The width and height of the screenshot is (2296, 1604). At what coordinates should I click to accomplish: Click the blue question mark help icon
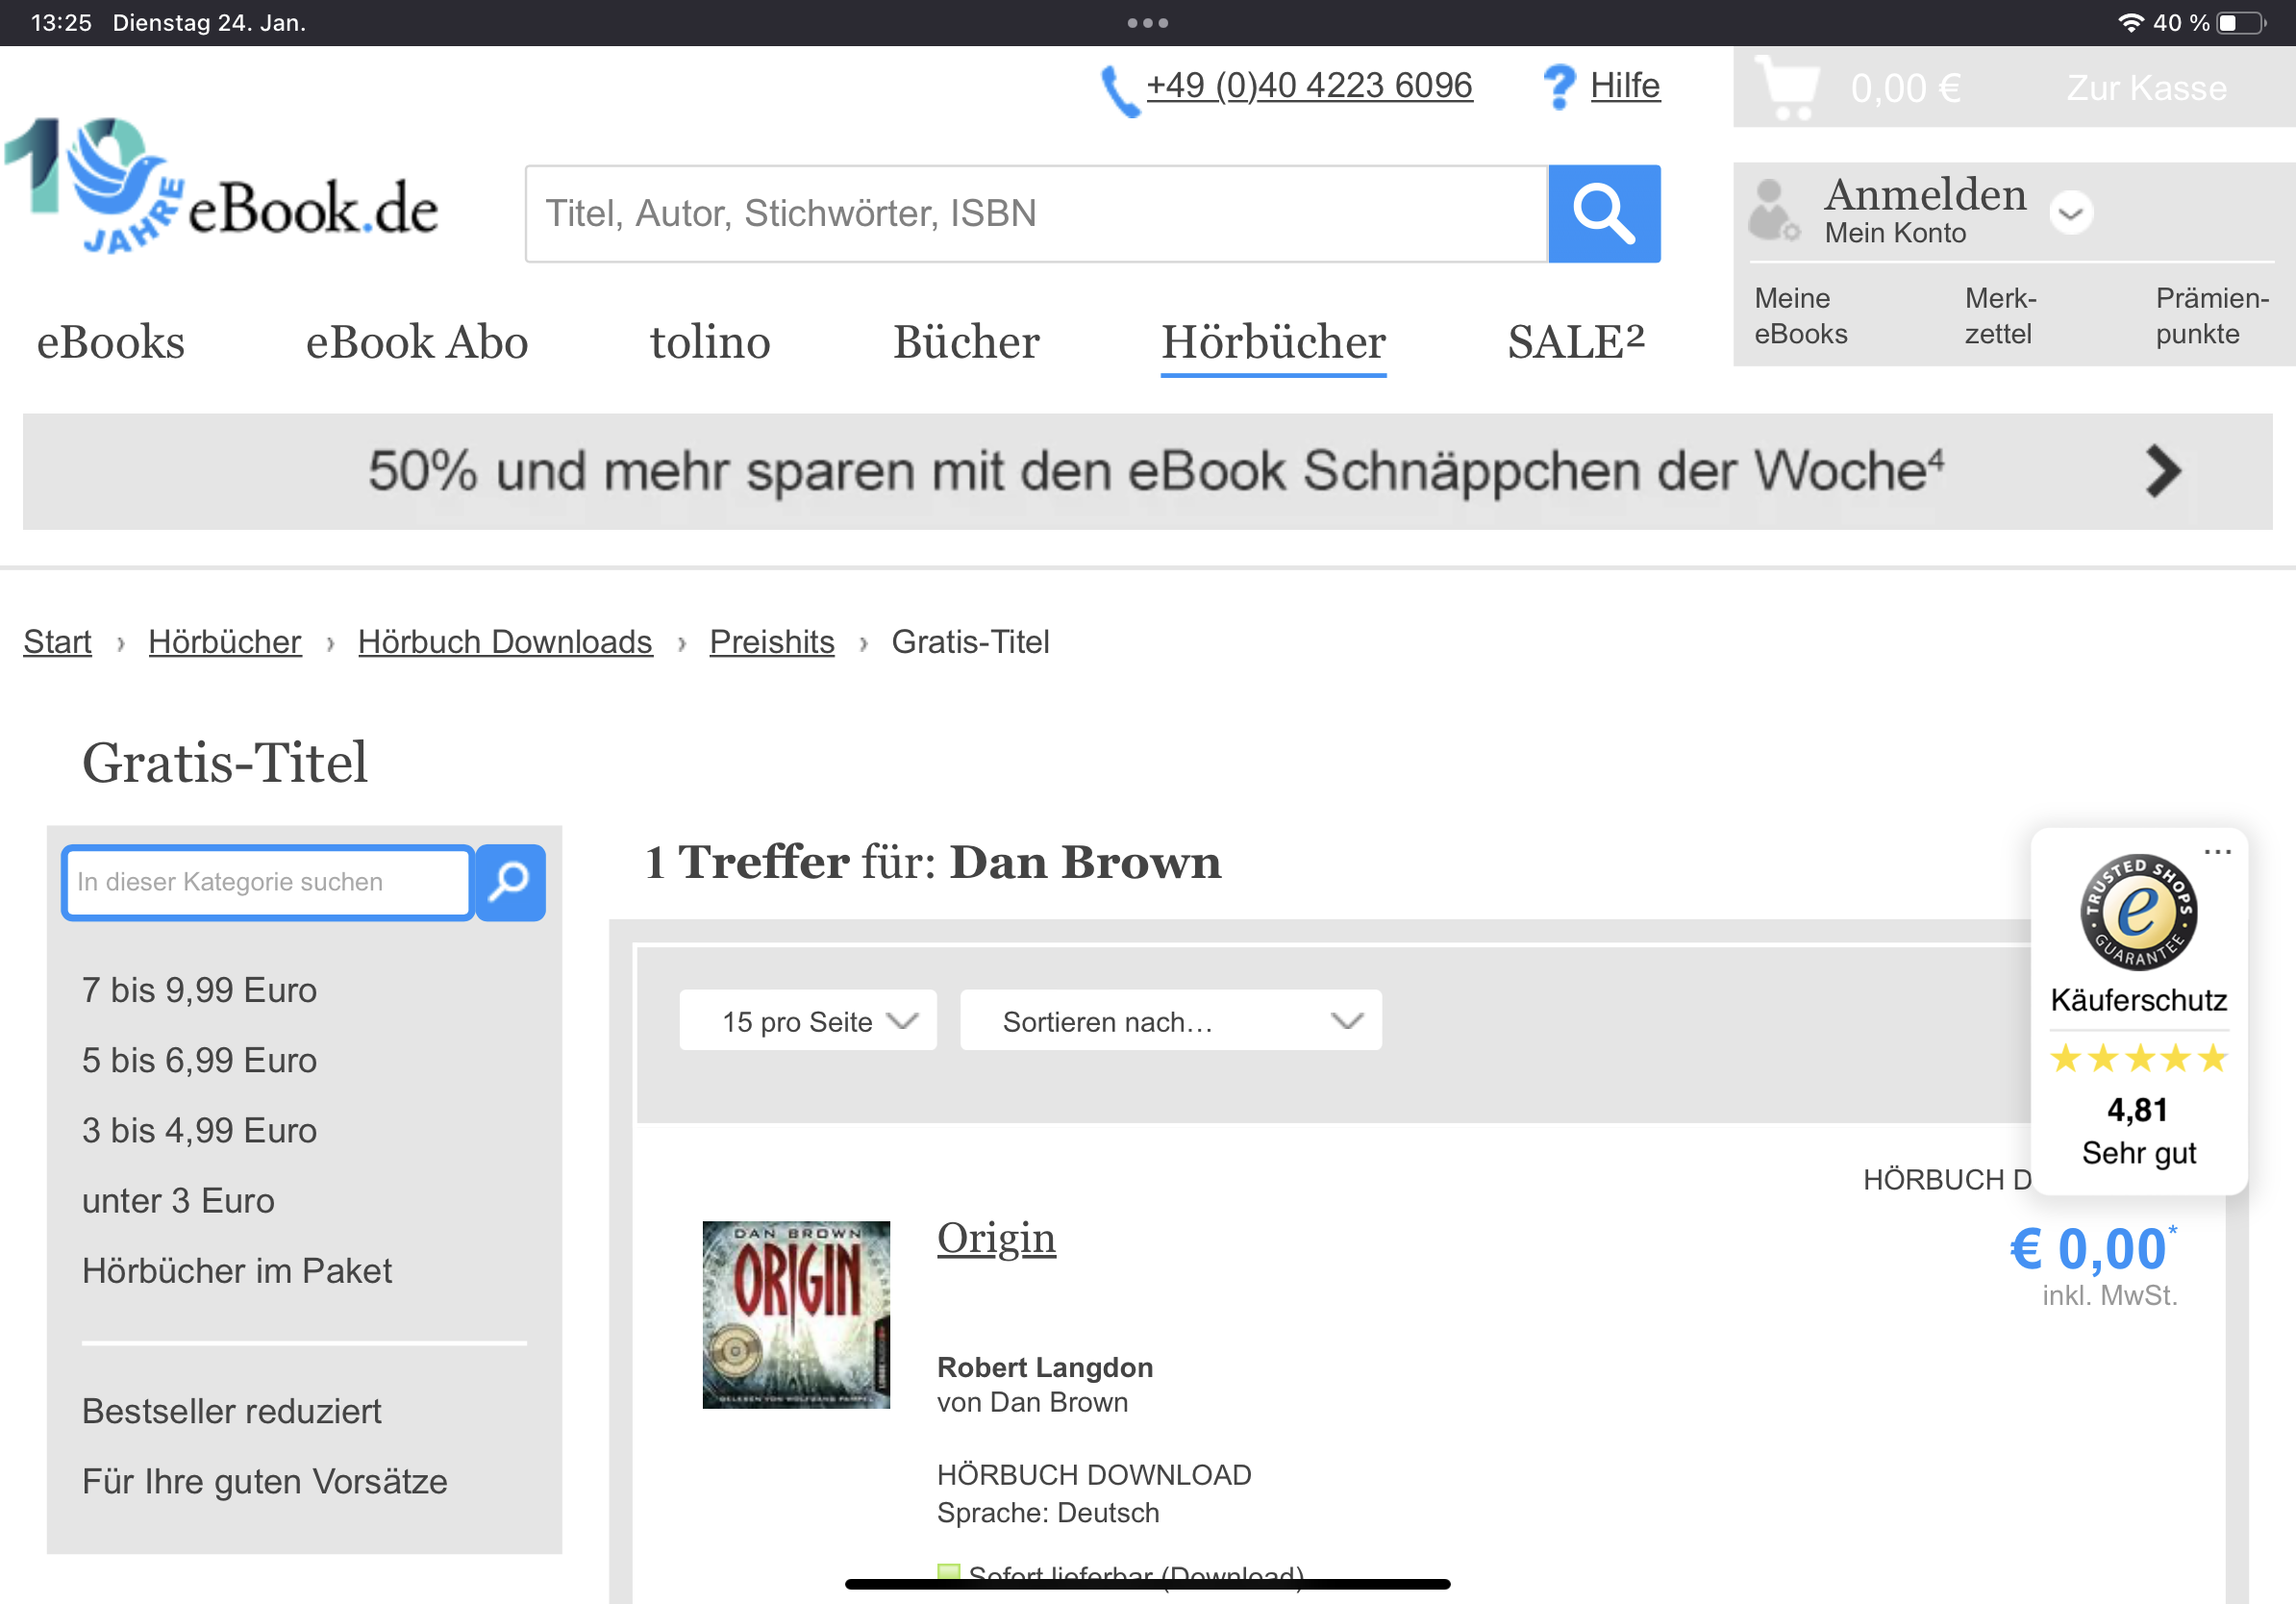1558,87
